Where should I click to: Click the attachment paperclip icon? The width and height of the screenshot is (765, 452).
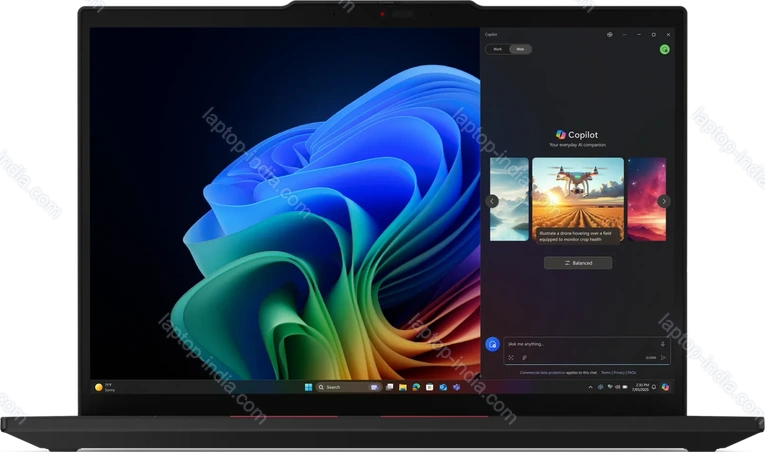click(524, 357)
